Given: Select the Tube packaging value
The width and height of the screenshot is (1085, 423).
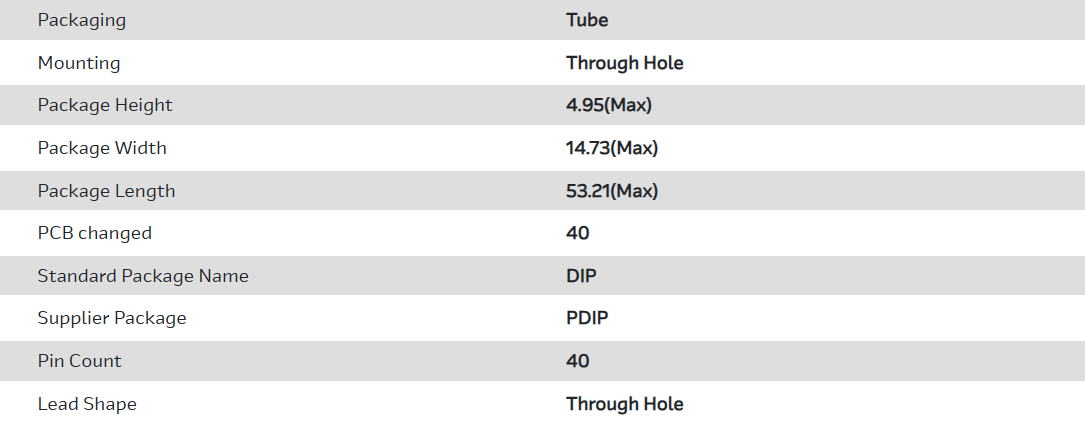Looking at the screenshot, I should 587,20.
